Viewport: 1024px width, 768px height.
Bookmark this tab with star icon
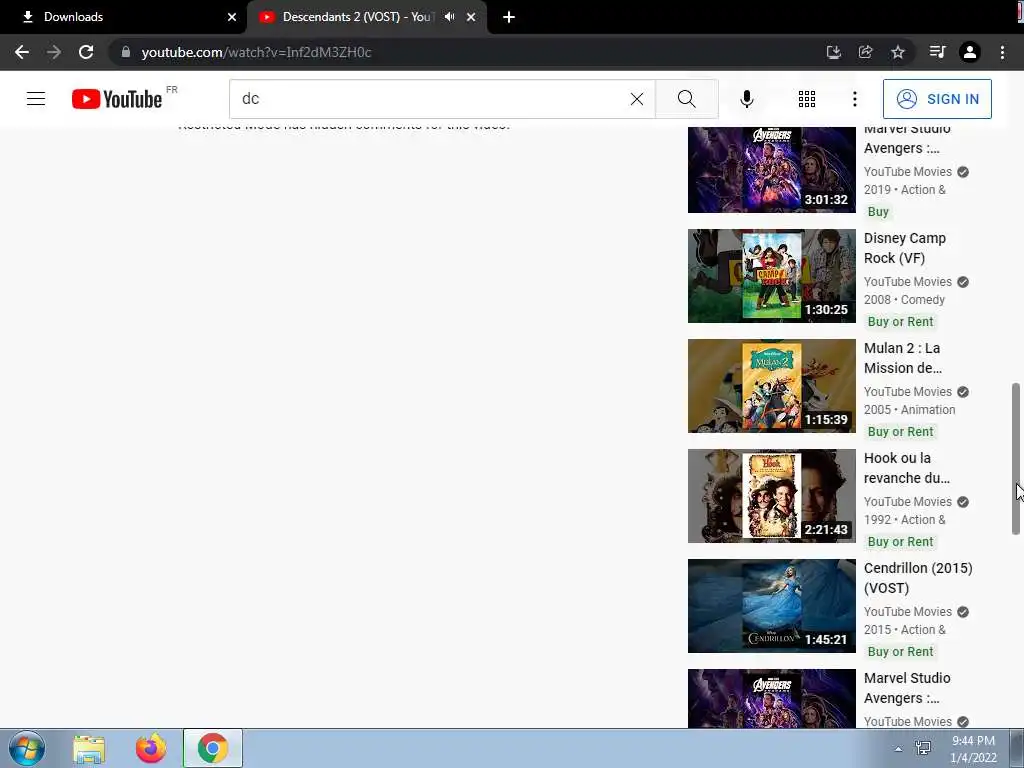coord(898,52)
